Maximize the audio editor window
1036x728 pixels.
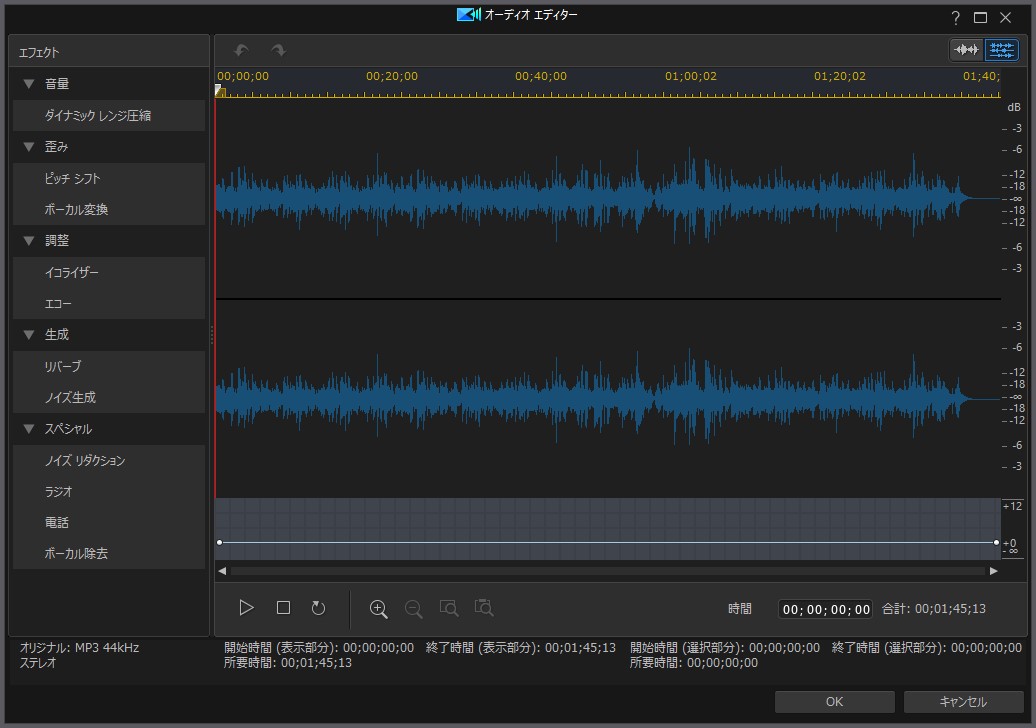[x=980, y=18]
